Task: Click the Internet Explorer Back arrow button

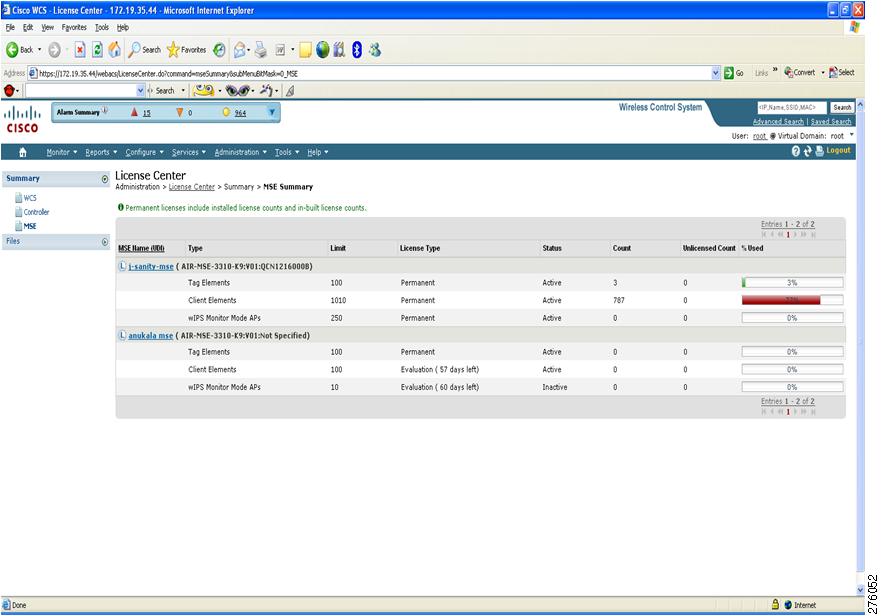Action: point(12,50)
